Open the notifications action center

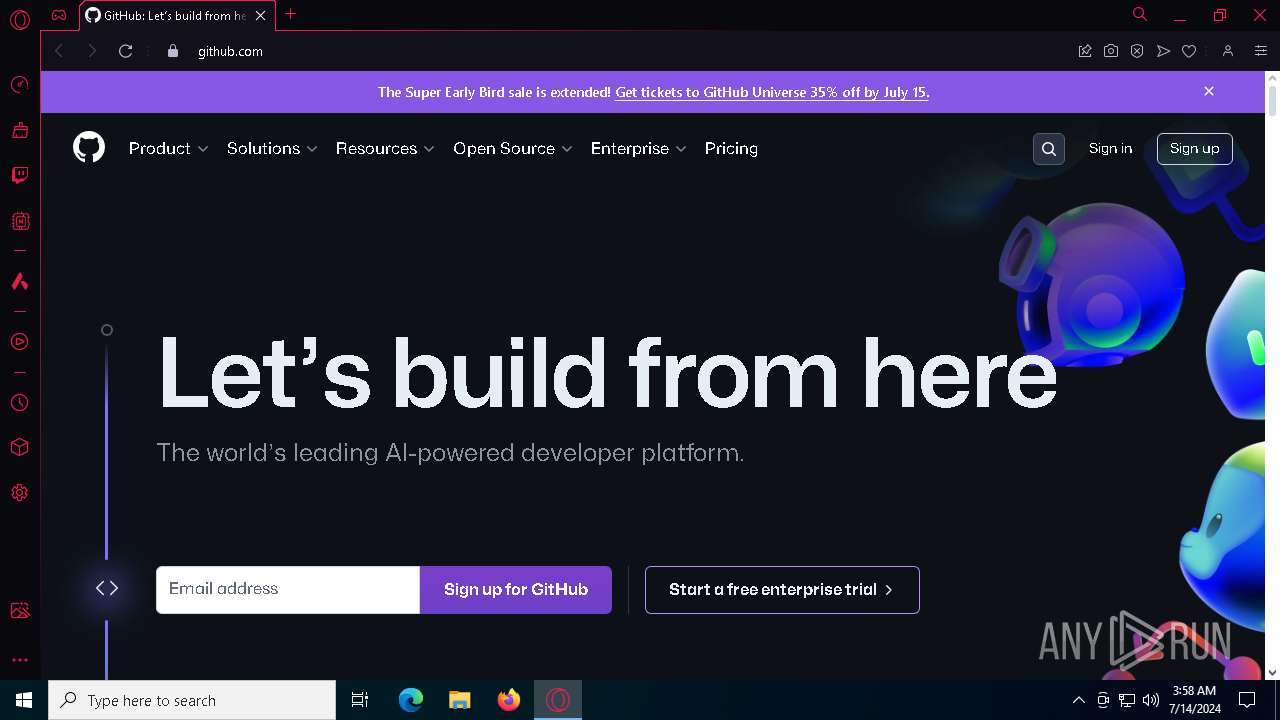tap(1247, 700)
